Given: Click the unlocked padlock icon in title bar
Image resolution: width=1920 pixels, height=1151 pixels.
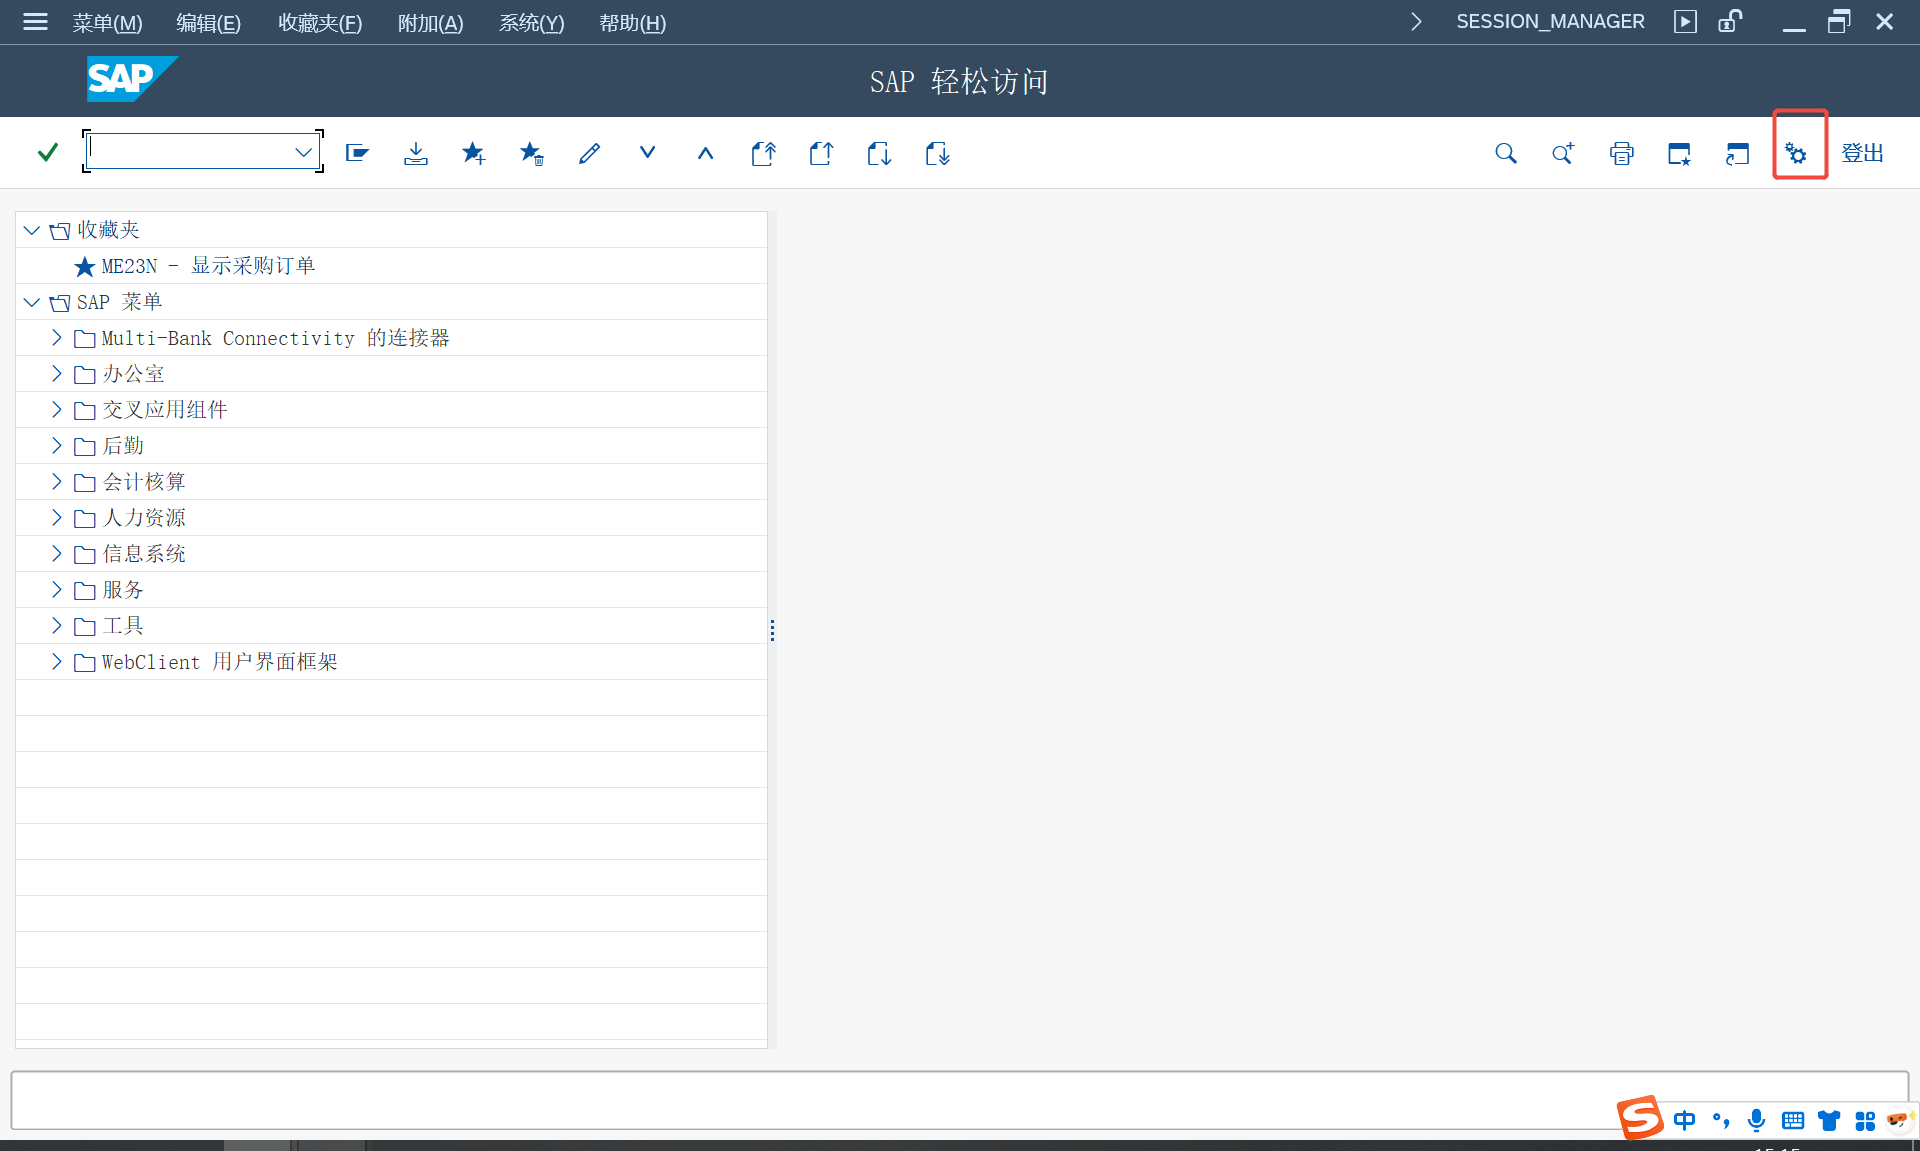Looking at the screenshot, I should coord(1730,21).
